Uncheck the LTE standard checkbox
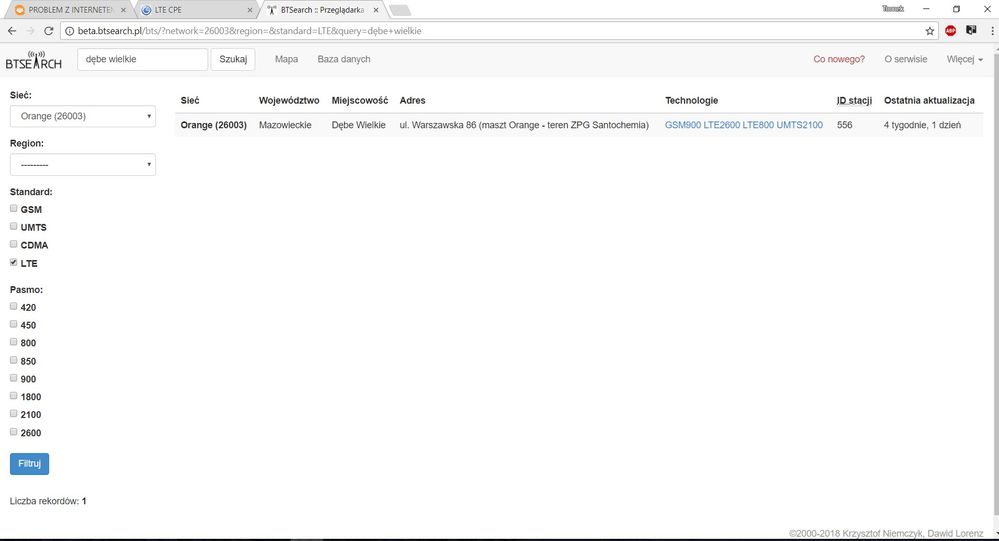 click(14, 263)
